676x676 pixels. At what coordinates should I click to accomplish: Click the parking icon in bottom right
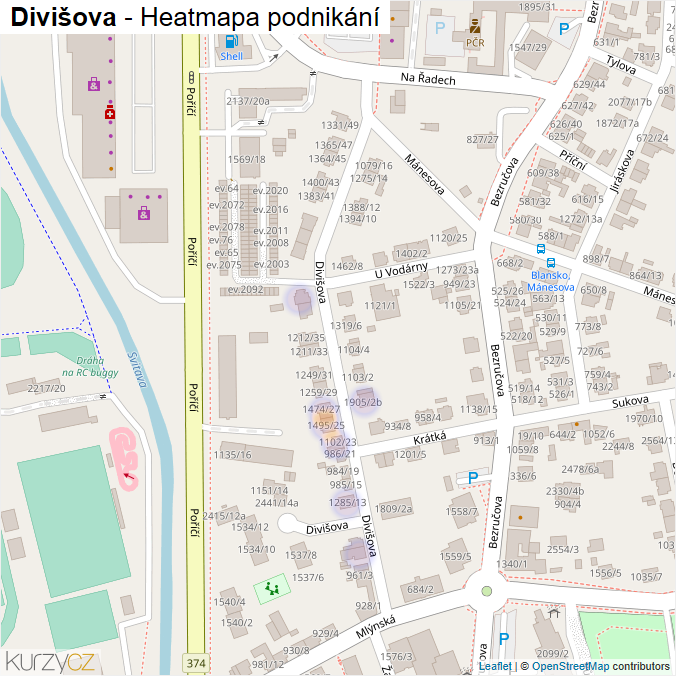tap(504, 638)
